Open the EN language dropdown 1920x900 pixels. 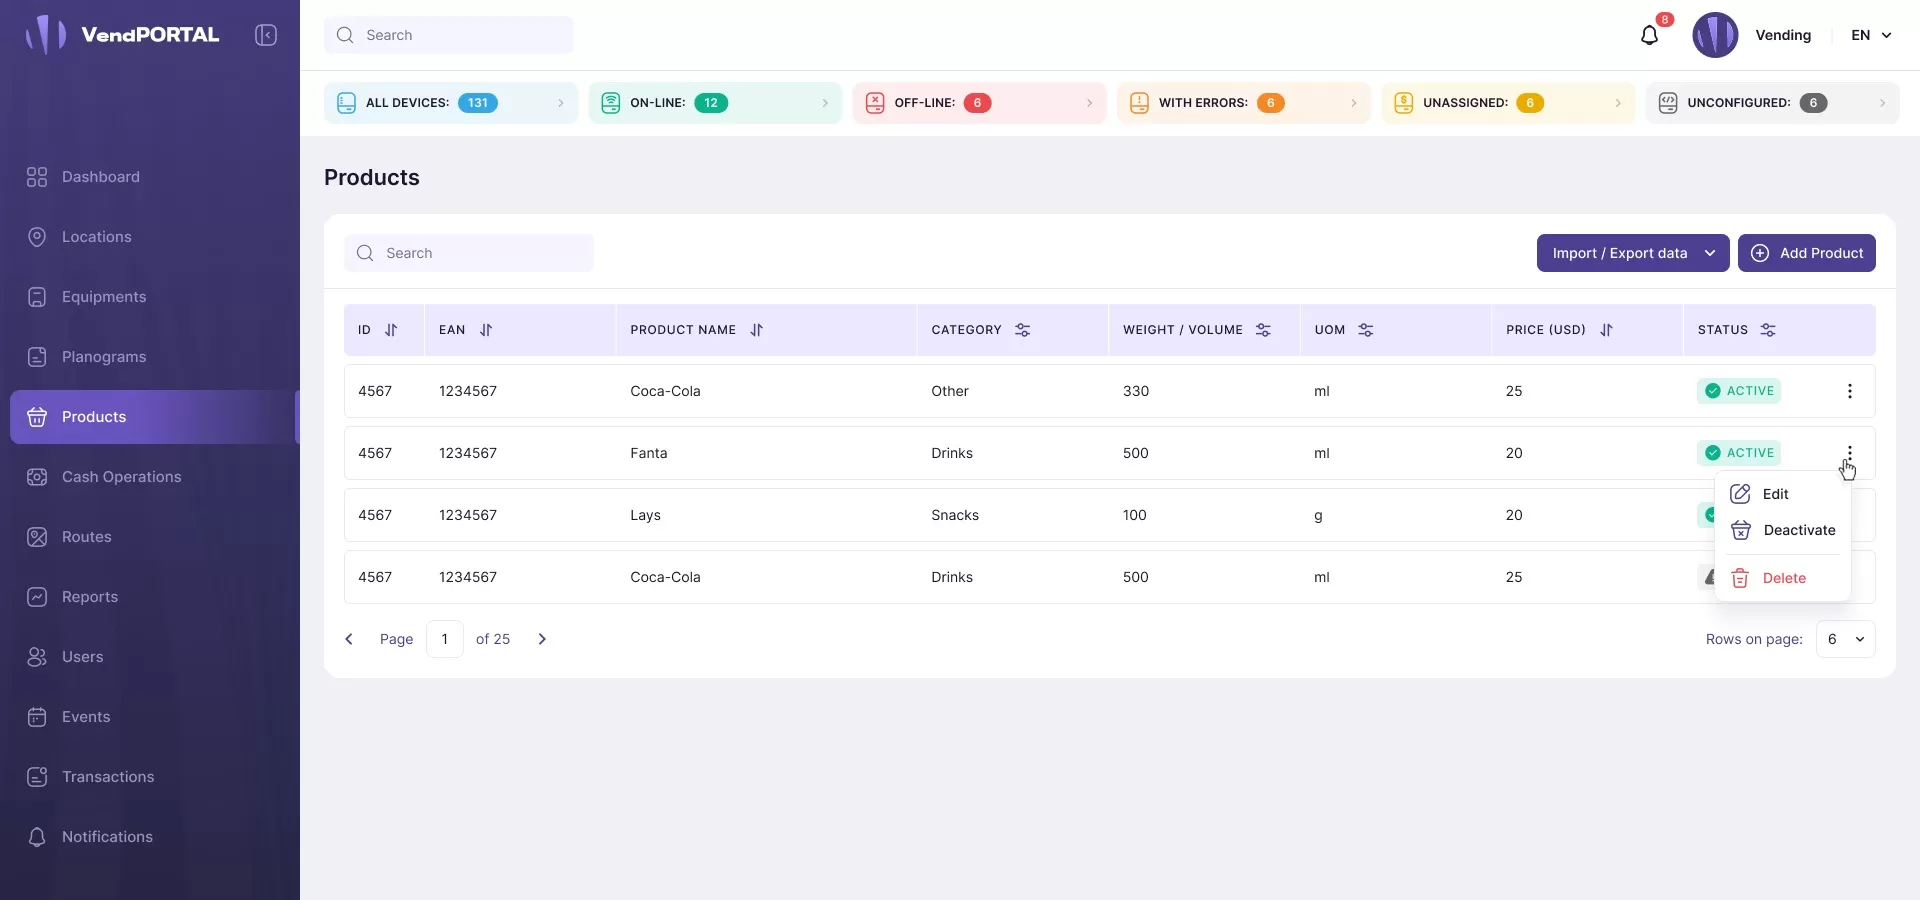(x=1871, y=35)
